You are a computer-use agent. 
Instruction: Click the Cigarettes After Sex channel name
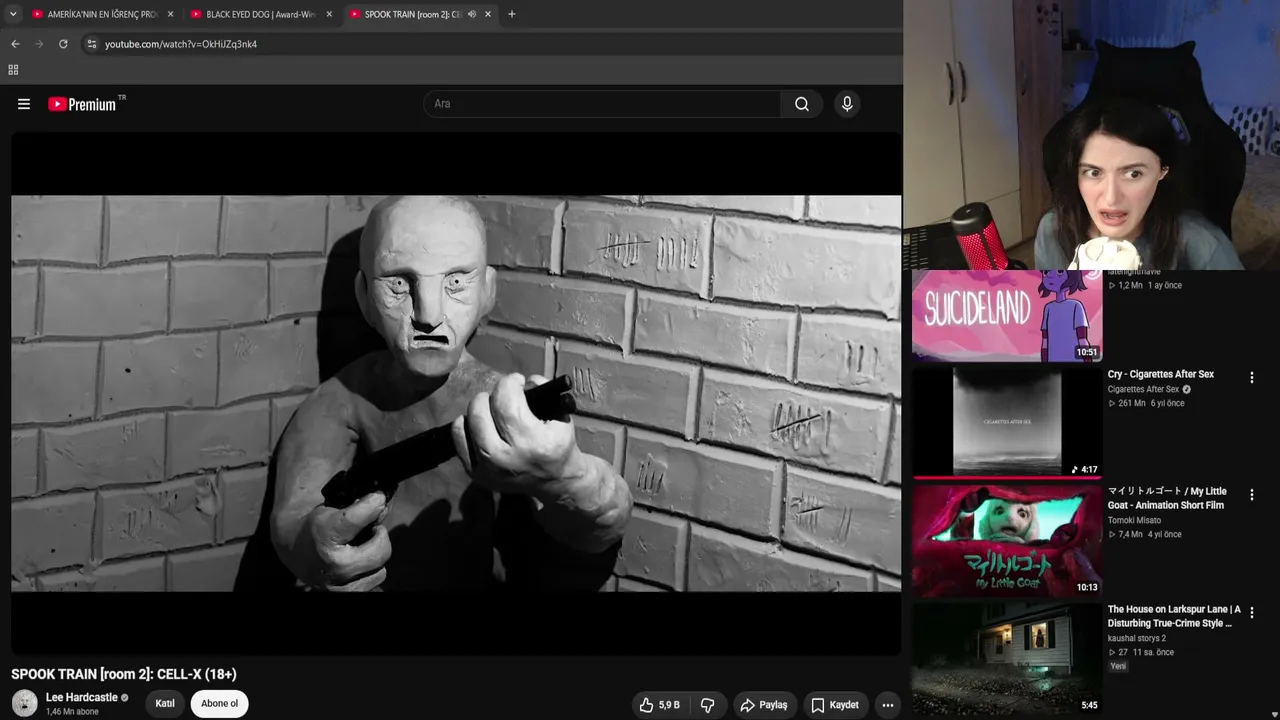click(1143, 389)
